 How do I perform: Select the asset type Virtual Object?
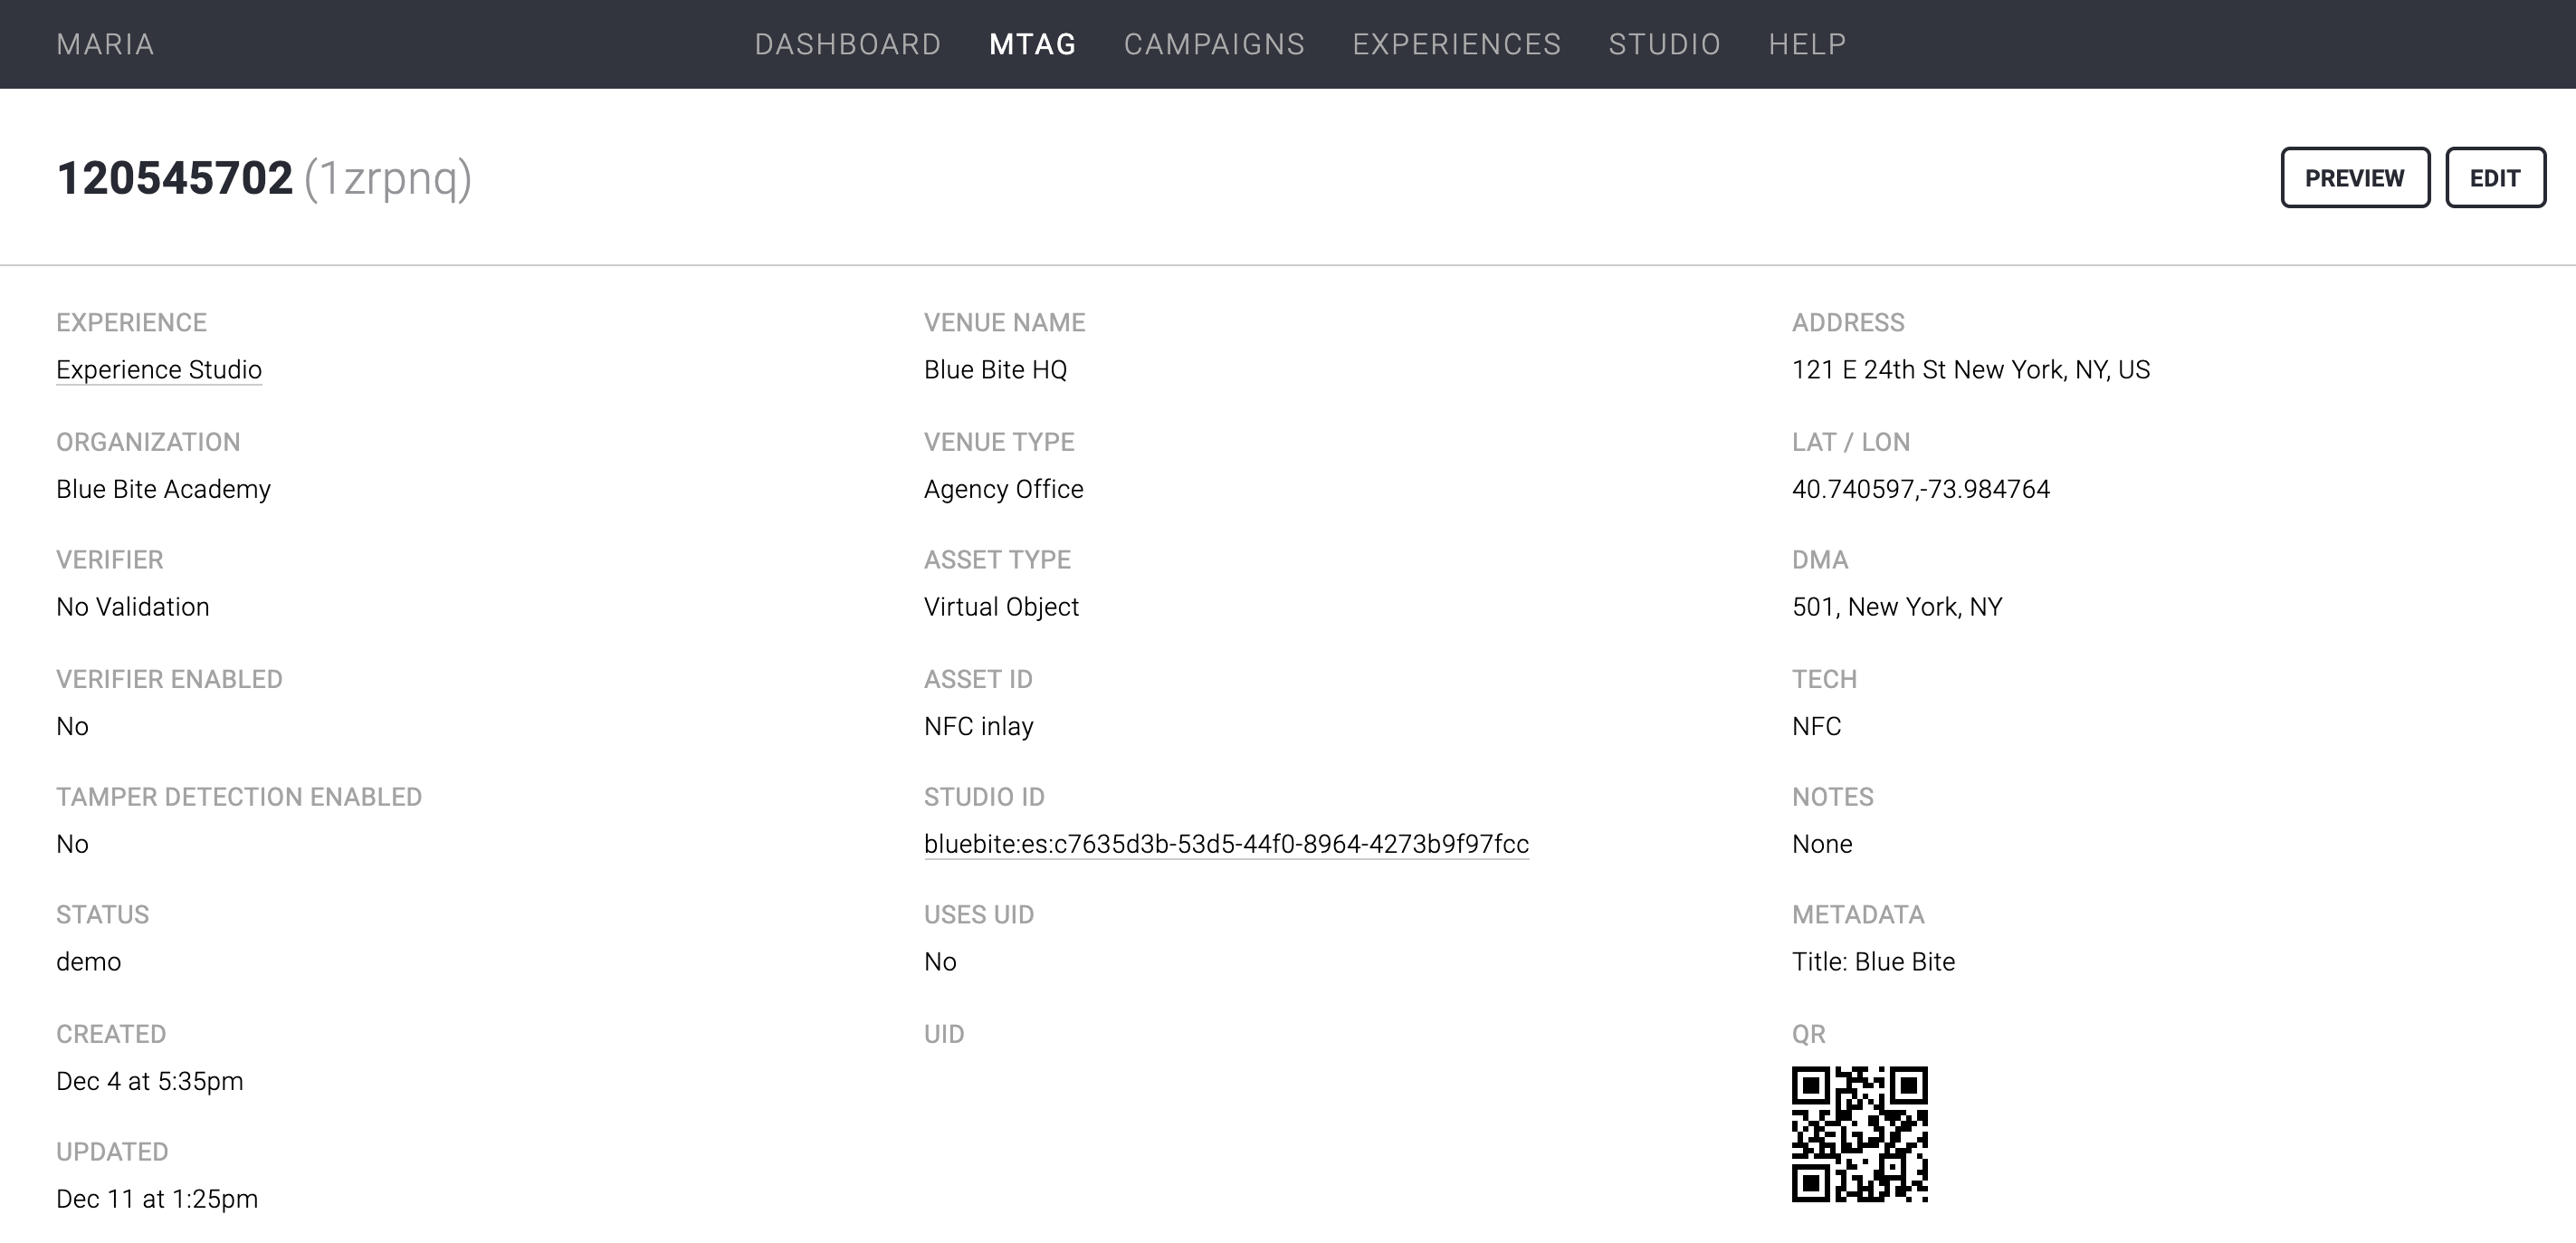1001,607
